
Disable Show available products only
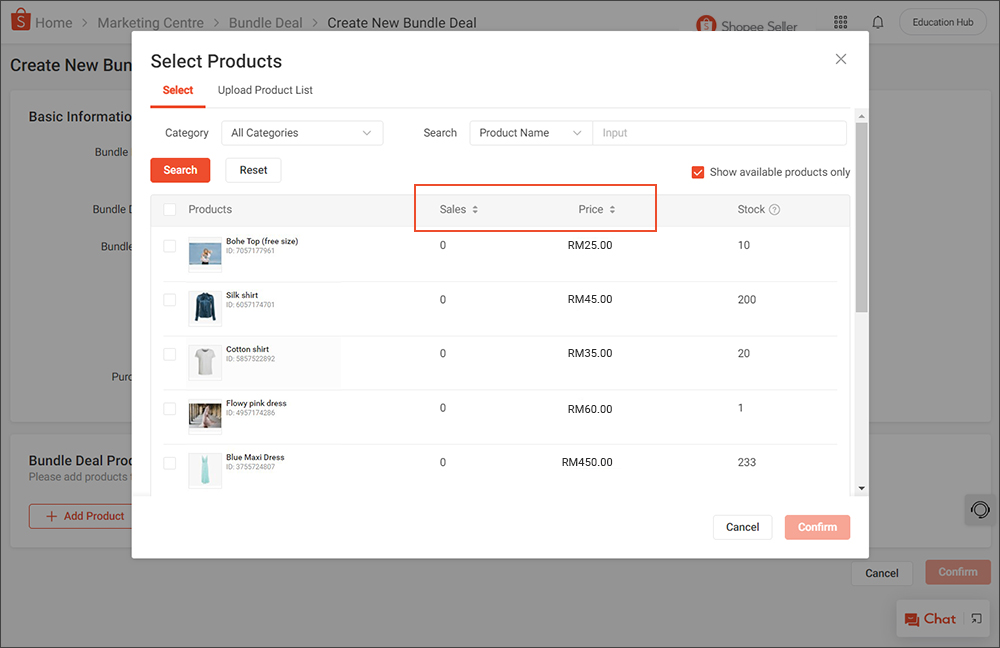tap(697, 172)
